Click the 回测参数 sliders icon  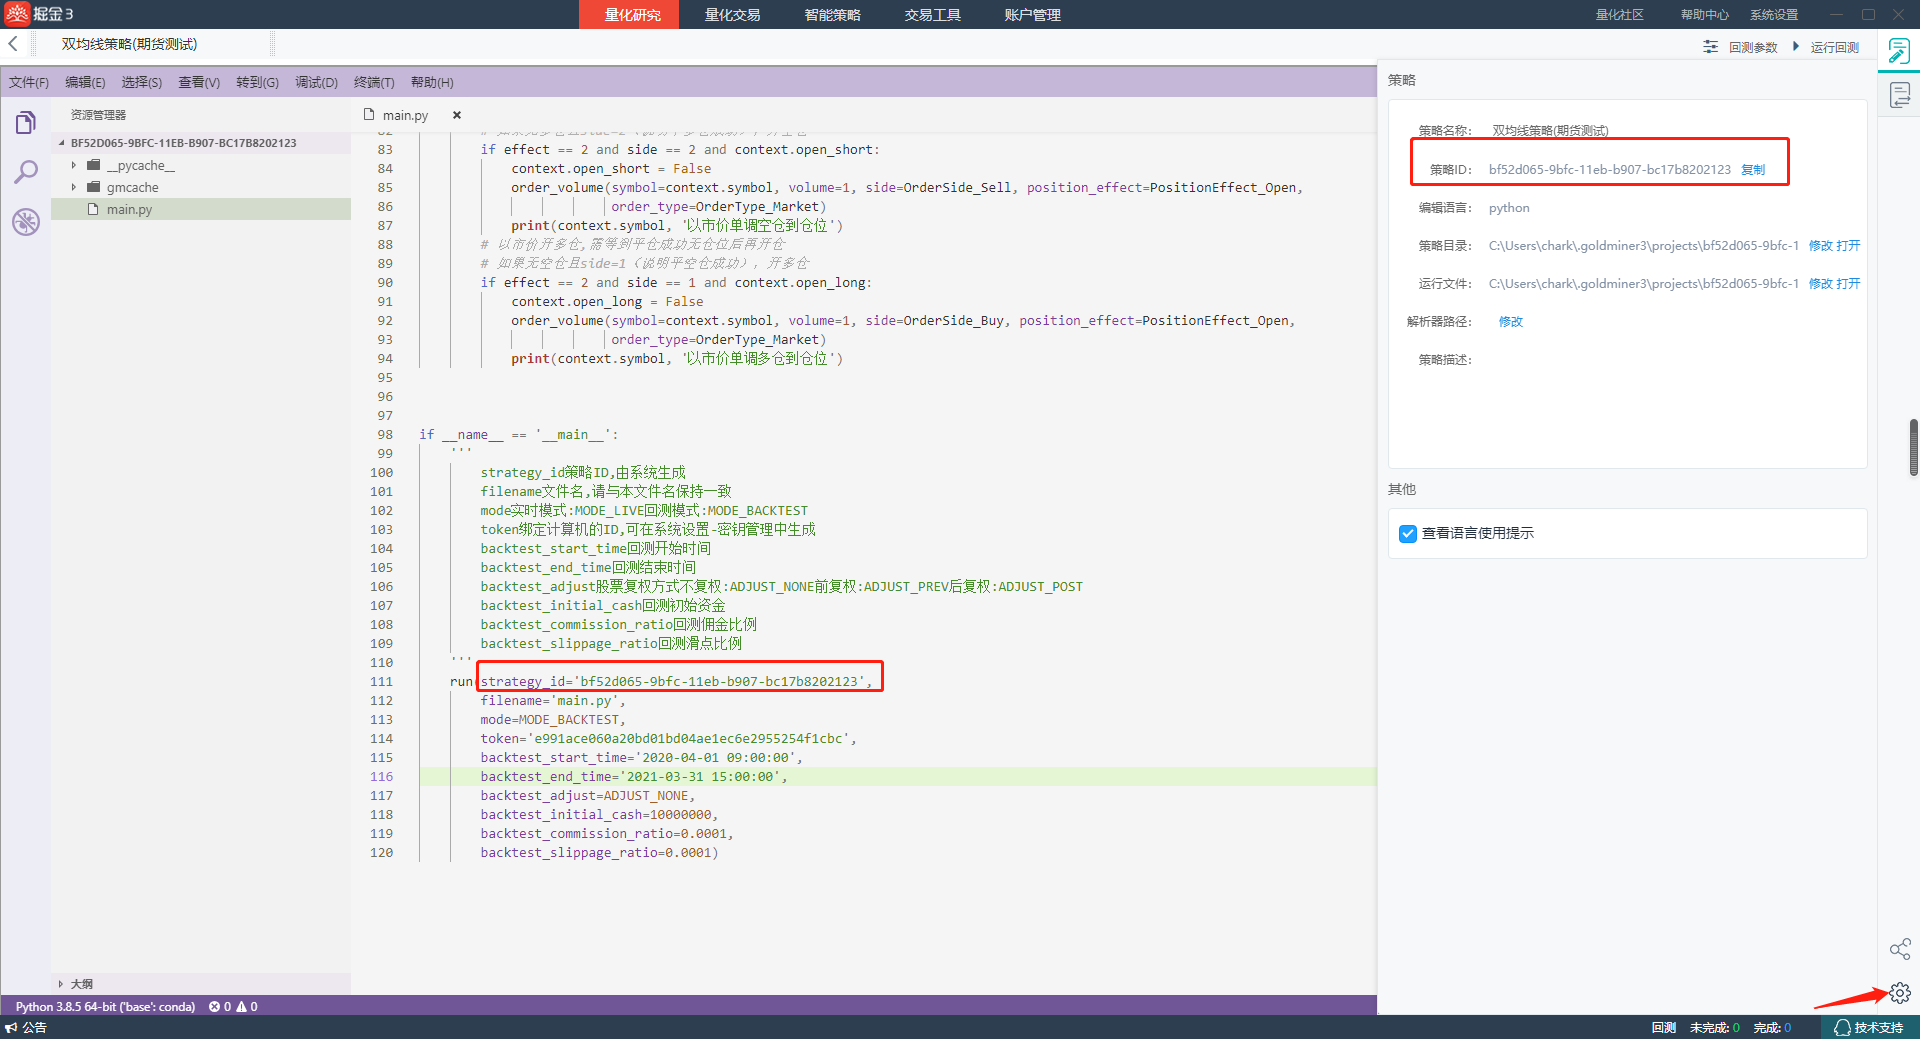pos(1711,47)
